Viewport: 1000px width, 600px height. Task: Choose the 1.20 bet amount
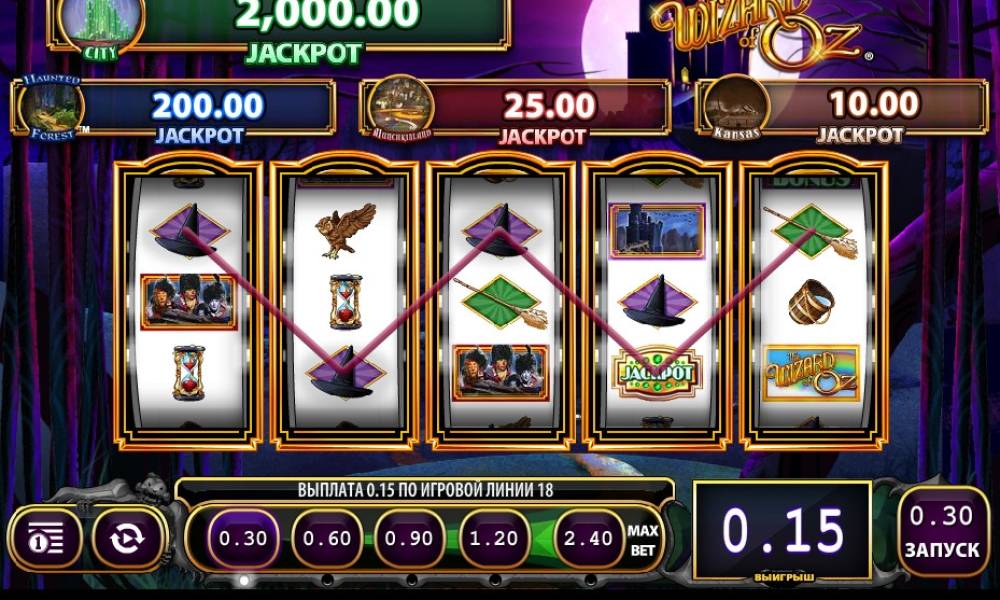pyautogui.click(x=494, y=538)
